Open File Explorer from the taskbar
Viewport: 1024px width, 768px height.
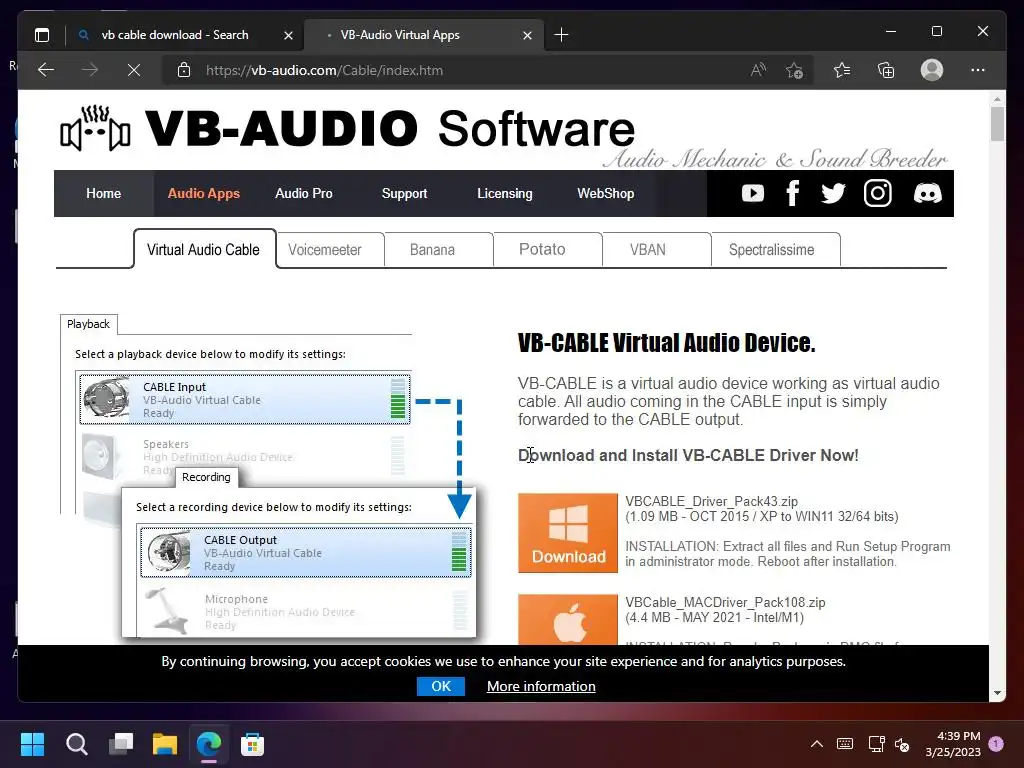pyautogui.click(x=165, y=744)
